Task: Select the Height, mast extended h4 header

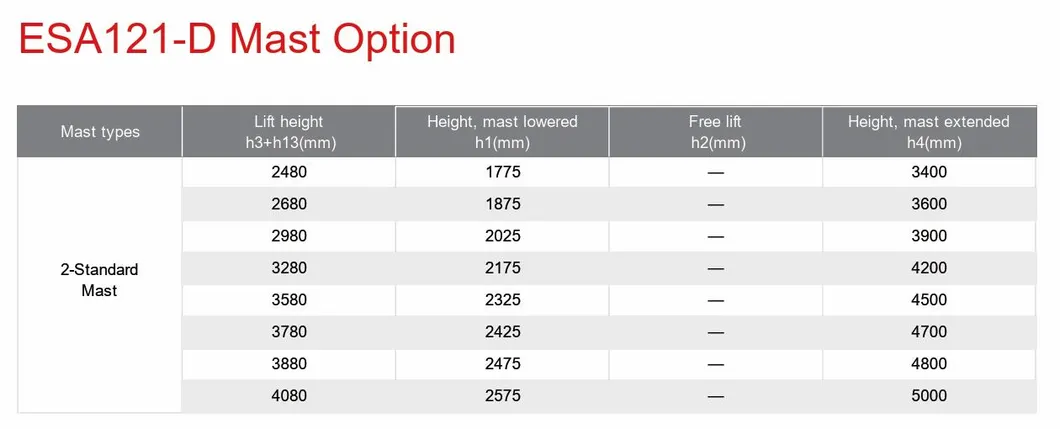Action: tap(928, 132)
